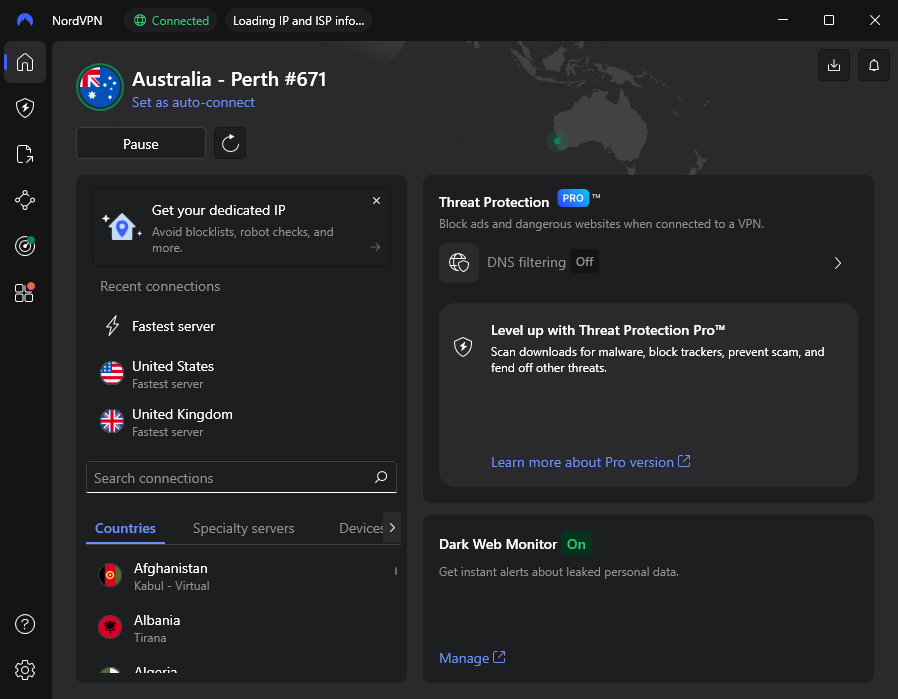Select Albania Tirana country row
The image size is (898, 699).
tap(241, 628)
